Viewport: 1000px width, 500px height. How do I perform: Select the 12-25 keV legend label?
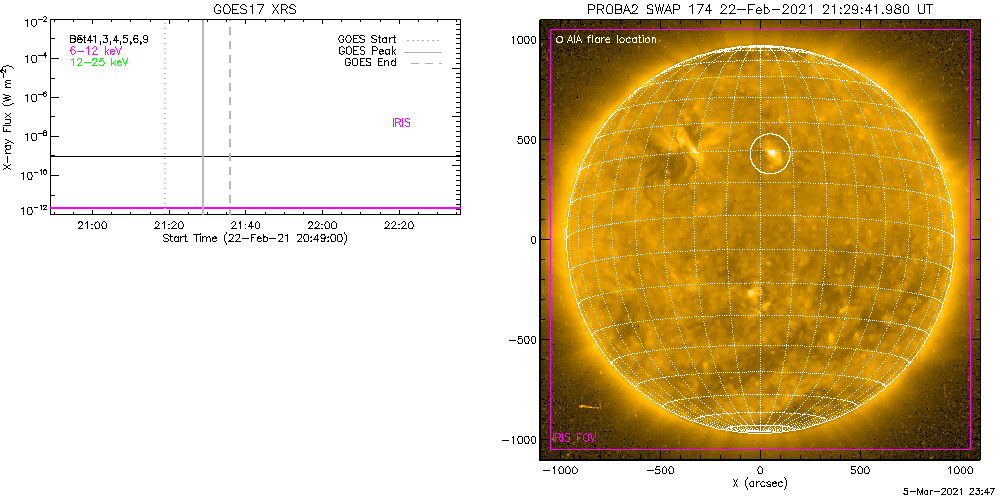(x=99, y=62)
